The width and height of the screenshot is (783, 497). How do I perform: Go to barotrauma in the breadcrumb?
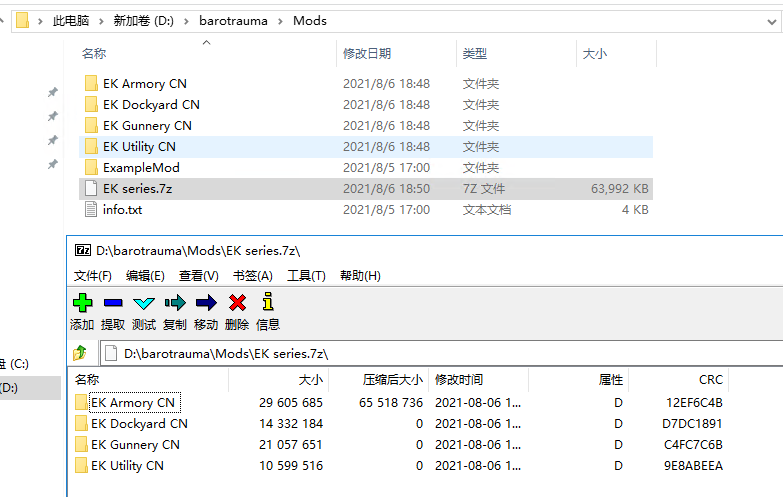coord(233,20)
